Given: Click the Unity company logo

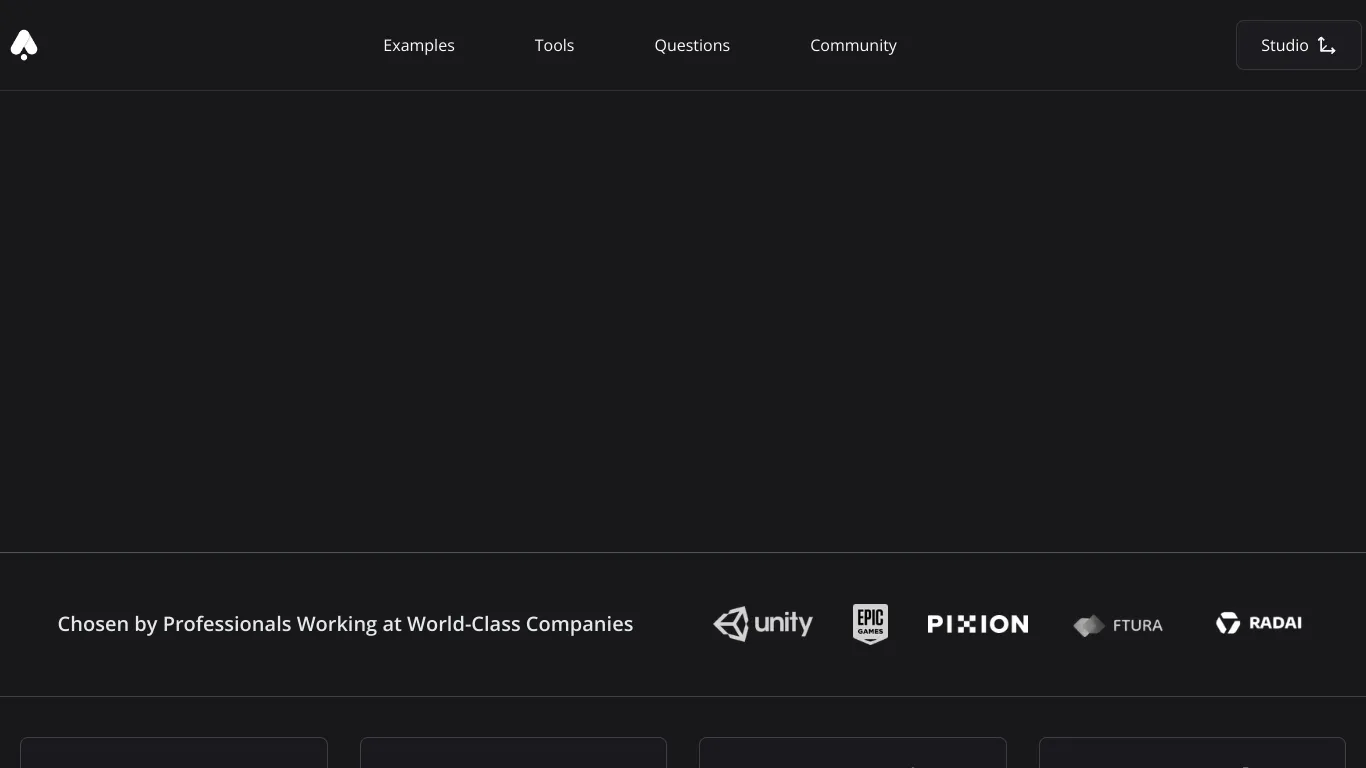Looking at the screenshot, I should pos(762,623).
